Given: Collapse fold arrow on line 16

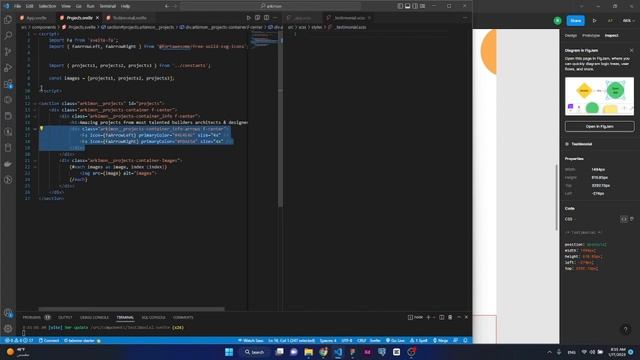Looking at the screenshot, I should pos(35,129).
